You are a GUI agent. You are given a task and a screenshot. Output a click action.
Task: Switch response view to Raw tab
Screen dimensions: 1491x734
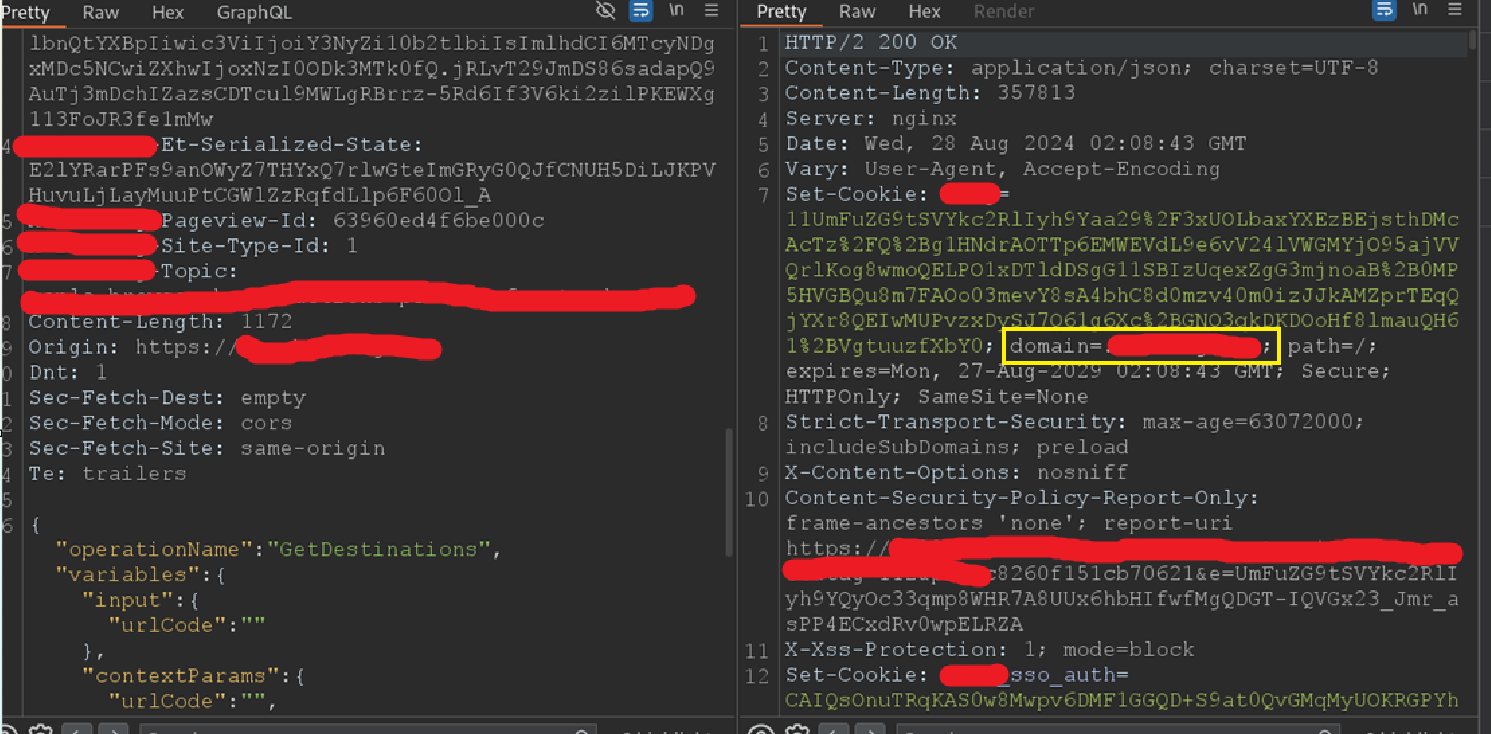(x=857, y=12)
